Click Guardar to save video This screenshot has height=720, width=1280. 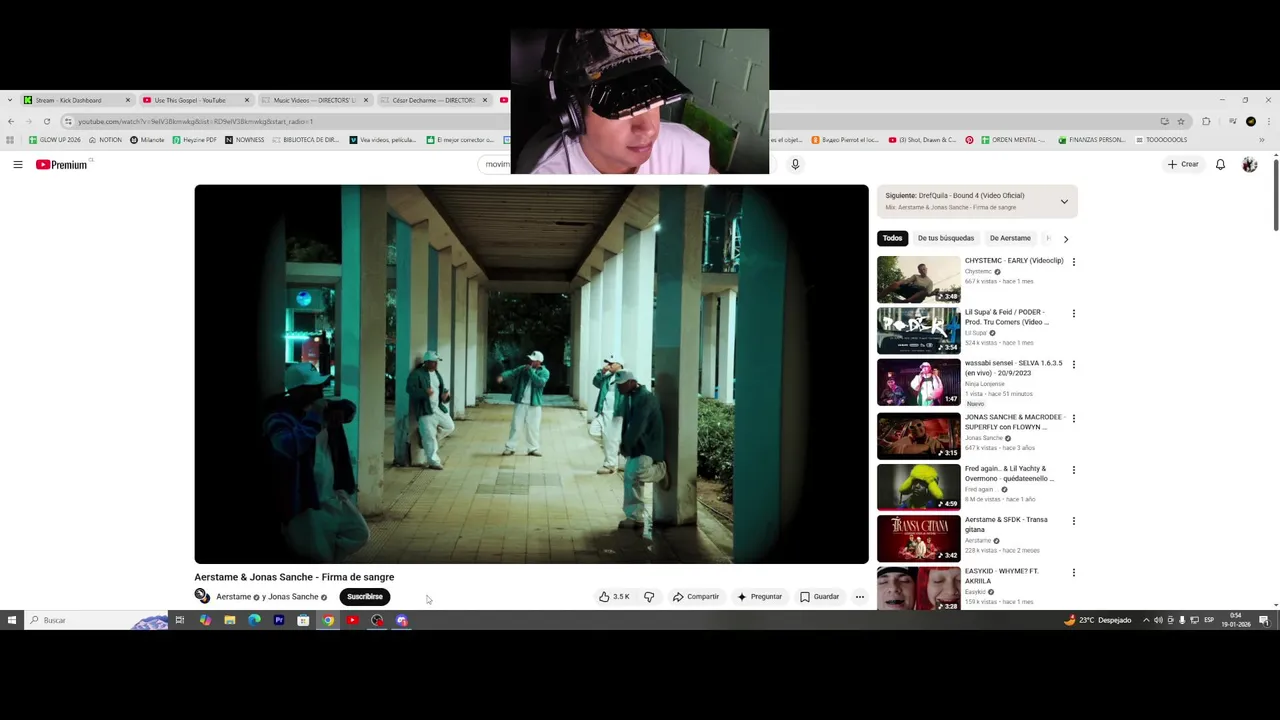coord(820,597)
